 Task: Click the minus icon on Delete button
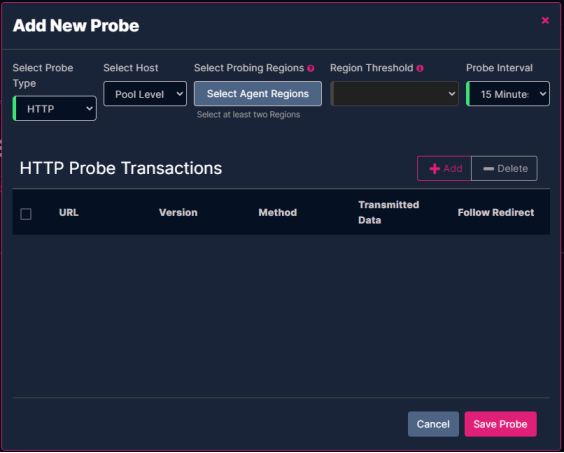coord(488,168)
